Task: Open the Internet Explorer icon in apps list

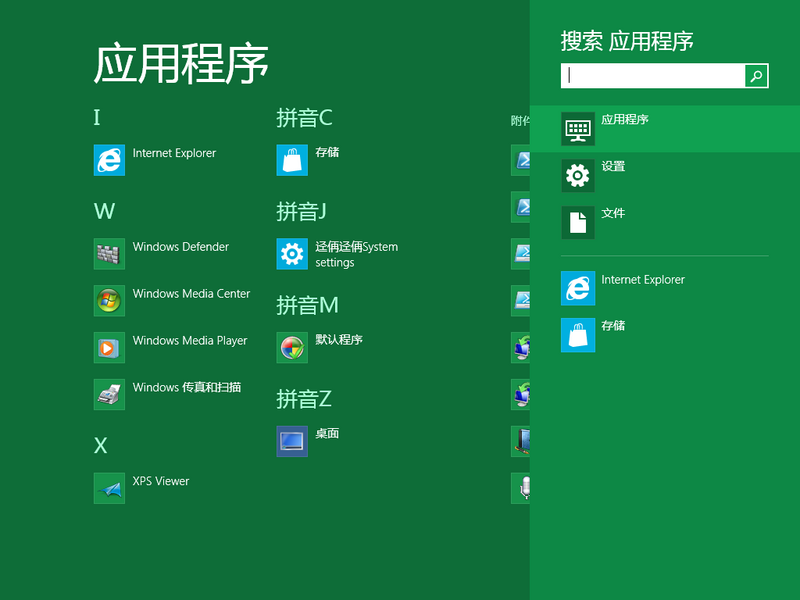Action: (x=109, y=160)
